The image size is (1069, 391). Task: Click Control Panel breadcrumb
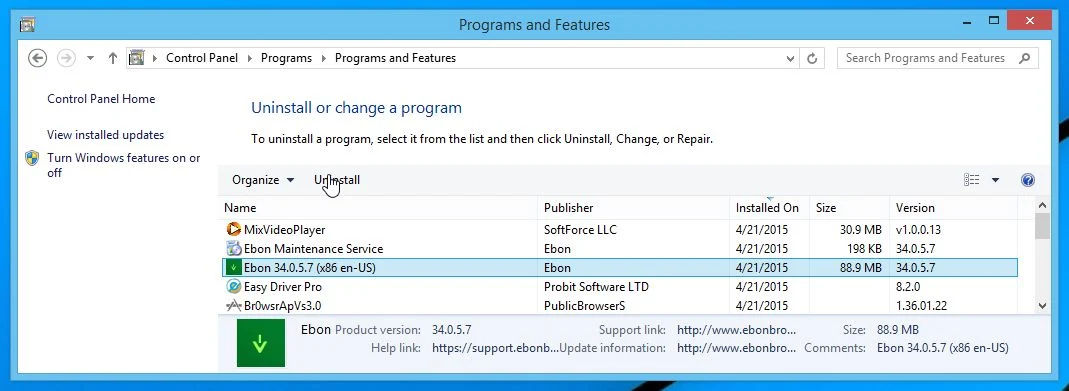coord(202,58)
